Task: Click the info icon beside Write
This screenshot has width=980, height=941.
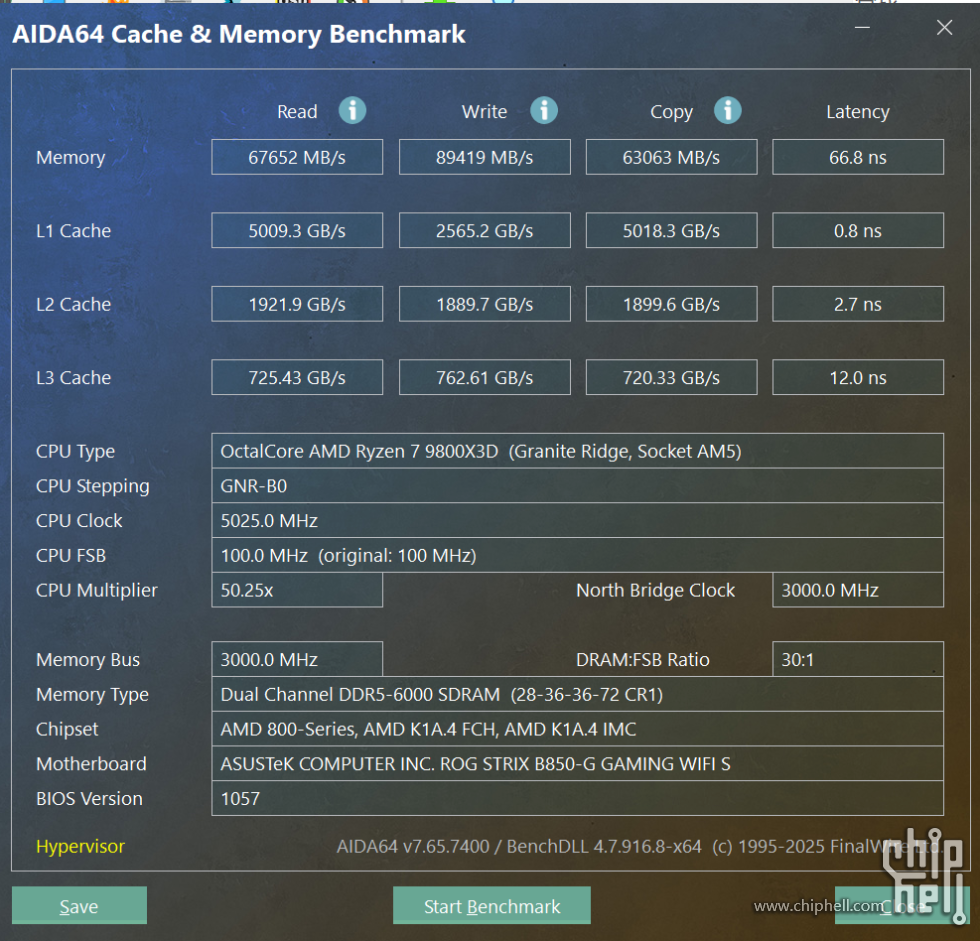Action: pyautogui.click(x=543, y=110)
